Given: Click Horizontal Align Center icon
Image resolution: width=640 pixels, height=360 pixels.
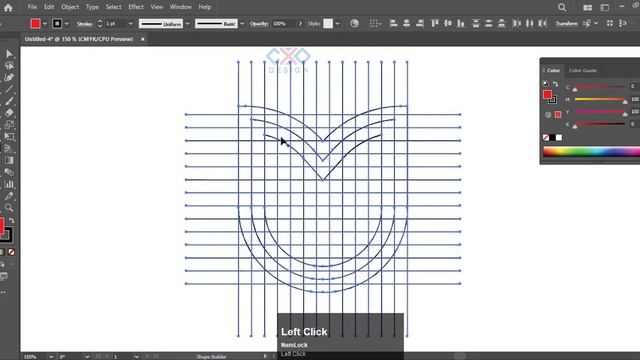Looking at the screenshot, I should (407, 24).
